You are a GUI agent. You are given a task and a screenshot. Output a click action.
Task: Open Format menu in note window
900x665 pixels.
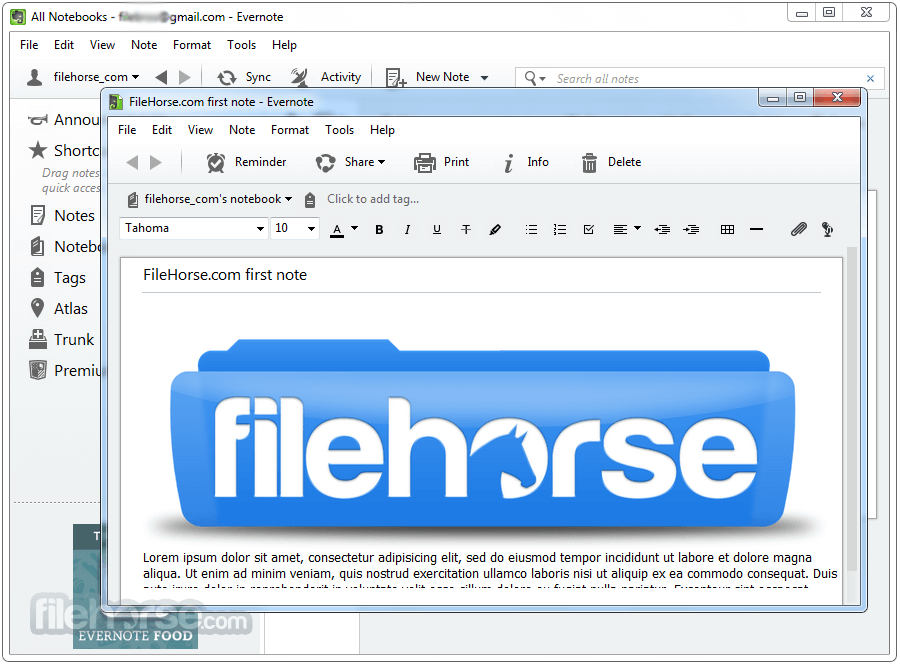290,130
